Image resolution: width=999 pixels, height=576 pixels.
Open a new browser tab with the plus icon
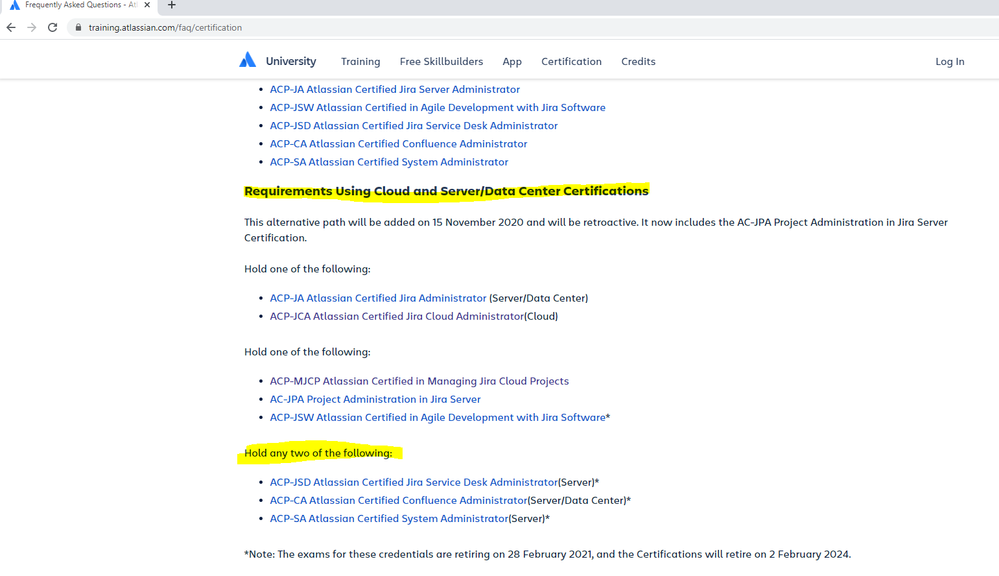tap(170, 8)
